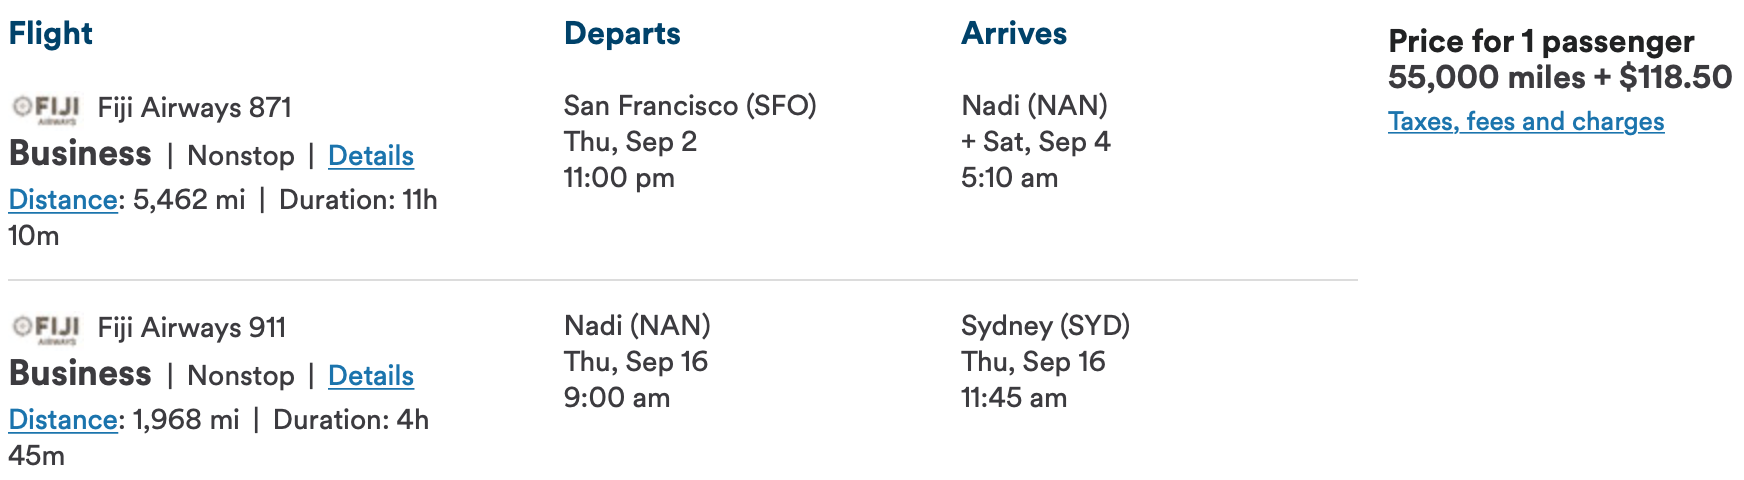Screen dimensions: 1744x480
Task: Click the Fiji Airways logo for flight 871
Action: point(46,108)
